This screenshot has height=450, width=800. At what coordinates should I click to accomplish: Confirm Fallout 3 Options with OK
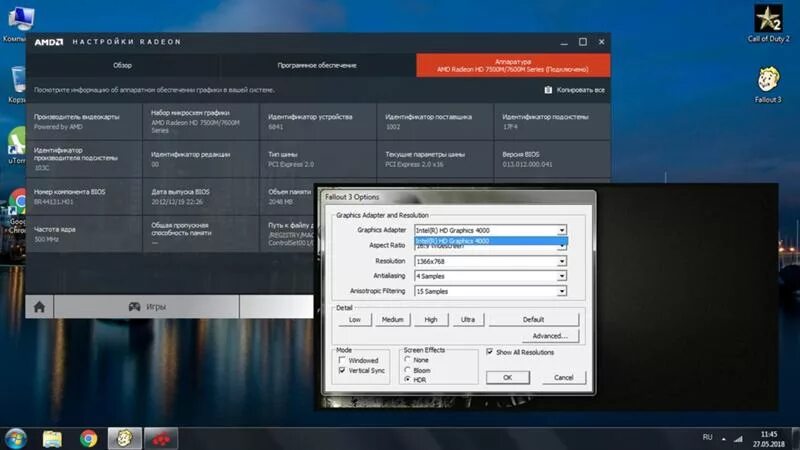(508, 378)
